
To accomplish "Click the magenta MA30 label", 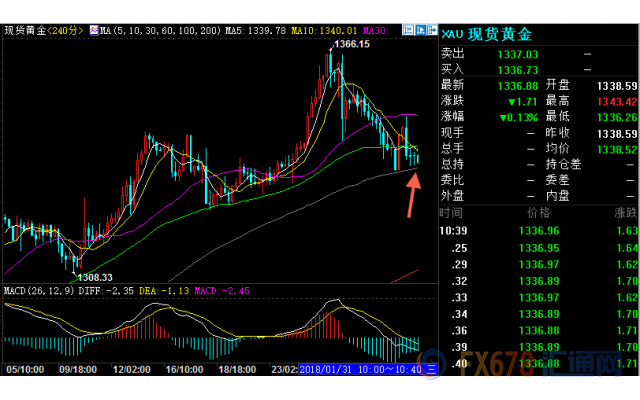I will tap(376, 31).
